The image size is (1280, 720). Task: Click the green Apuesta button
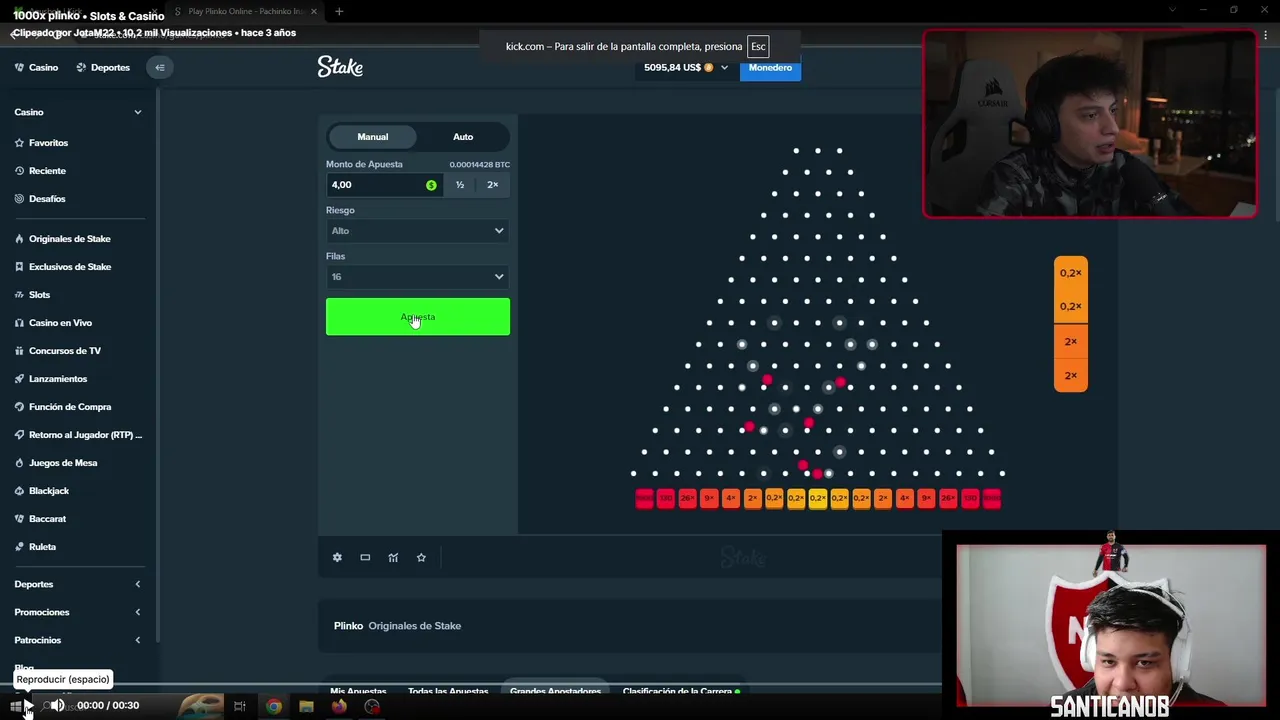[418, 317]
